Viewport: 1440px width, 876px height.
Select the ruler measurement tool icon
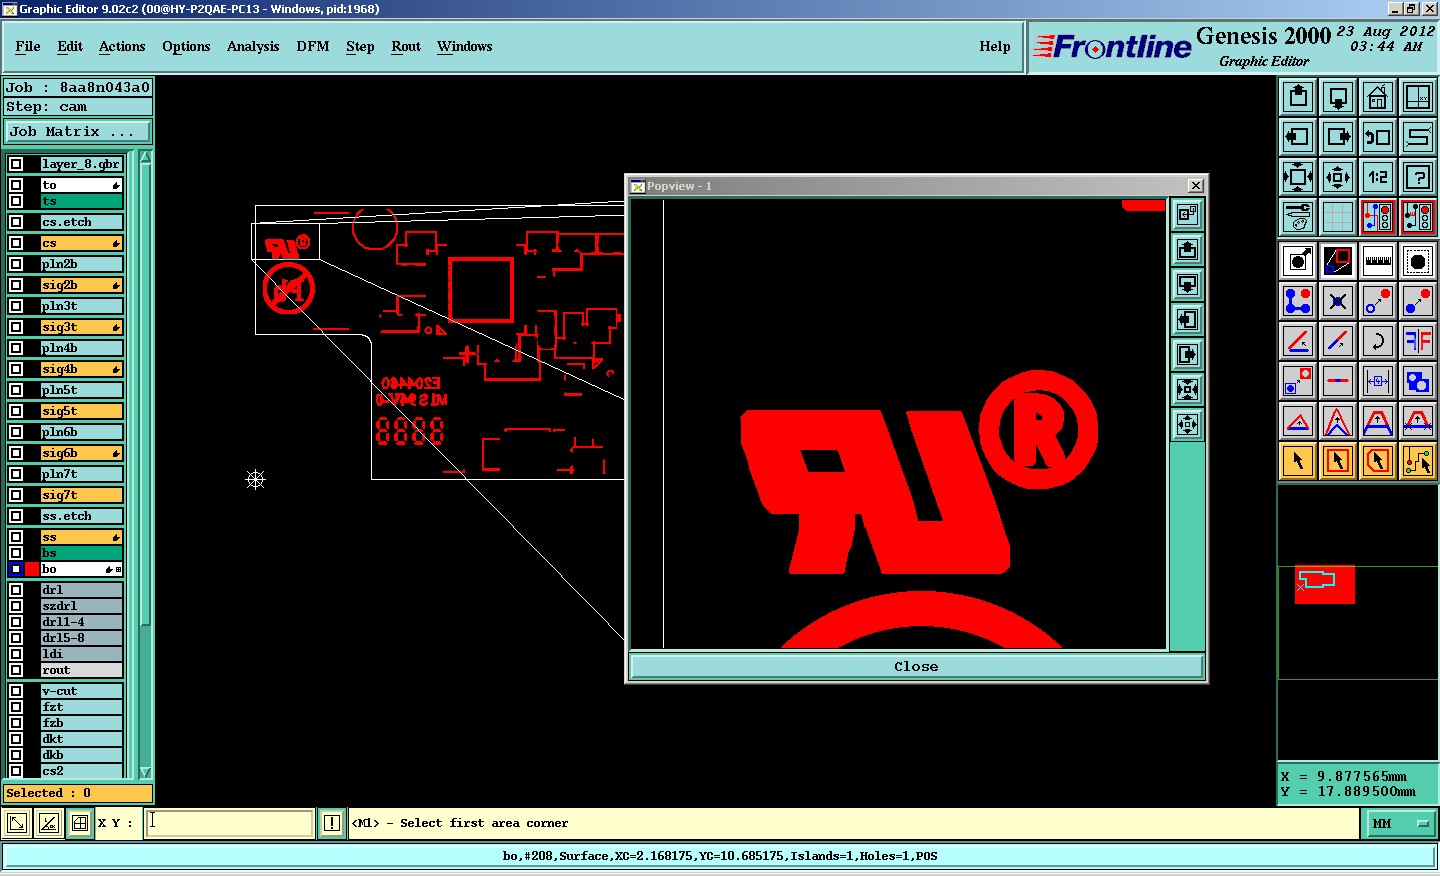tap(1378, 261)
